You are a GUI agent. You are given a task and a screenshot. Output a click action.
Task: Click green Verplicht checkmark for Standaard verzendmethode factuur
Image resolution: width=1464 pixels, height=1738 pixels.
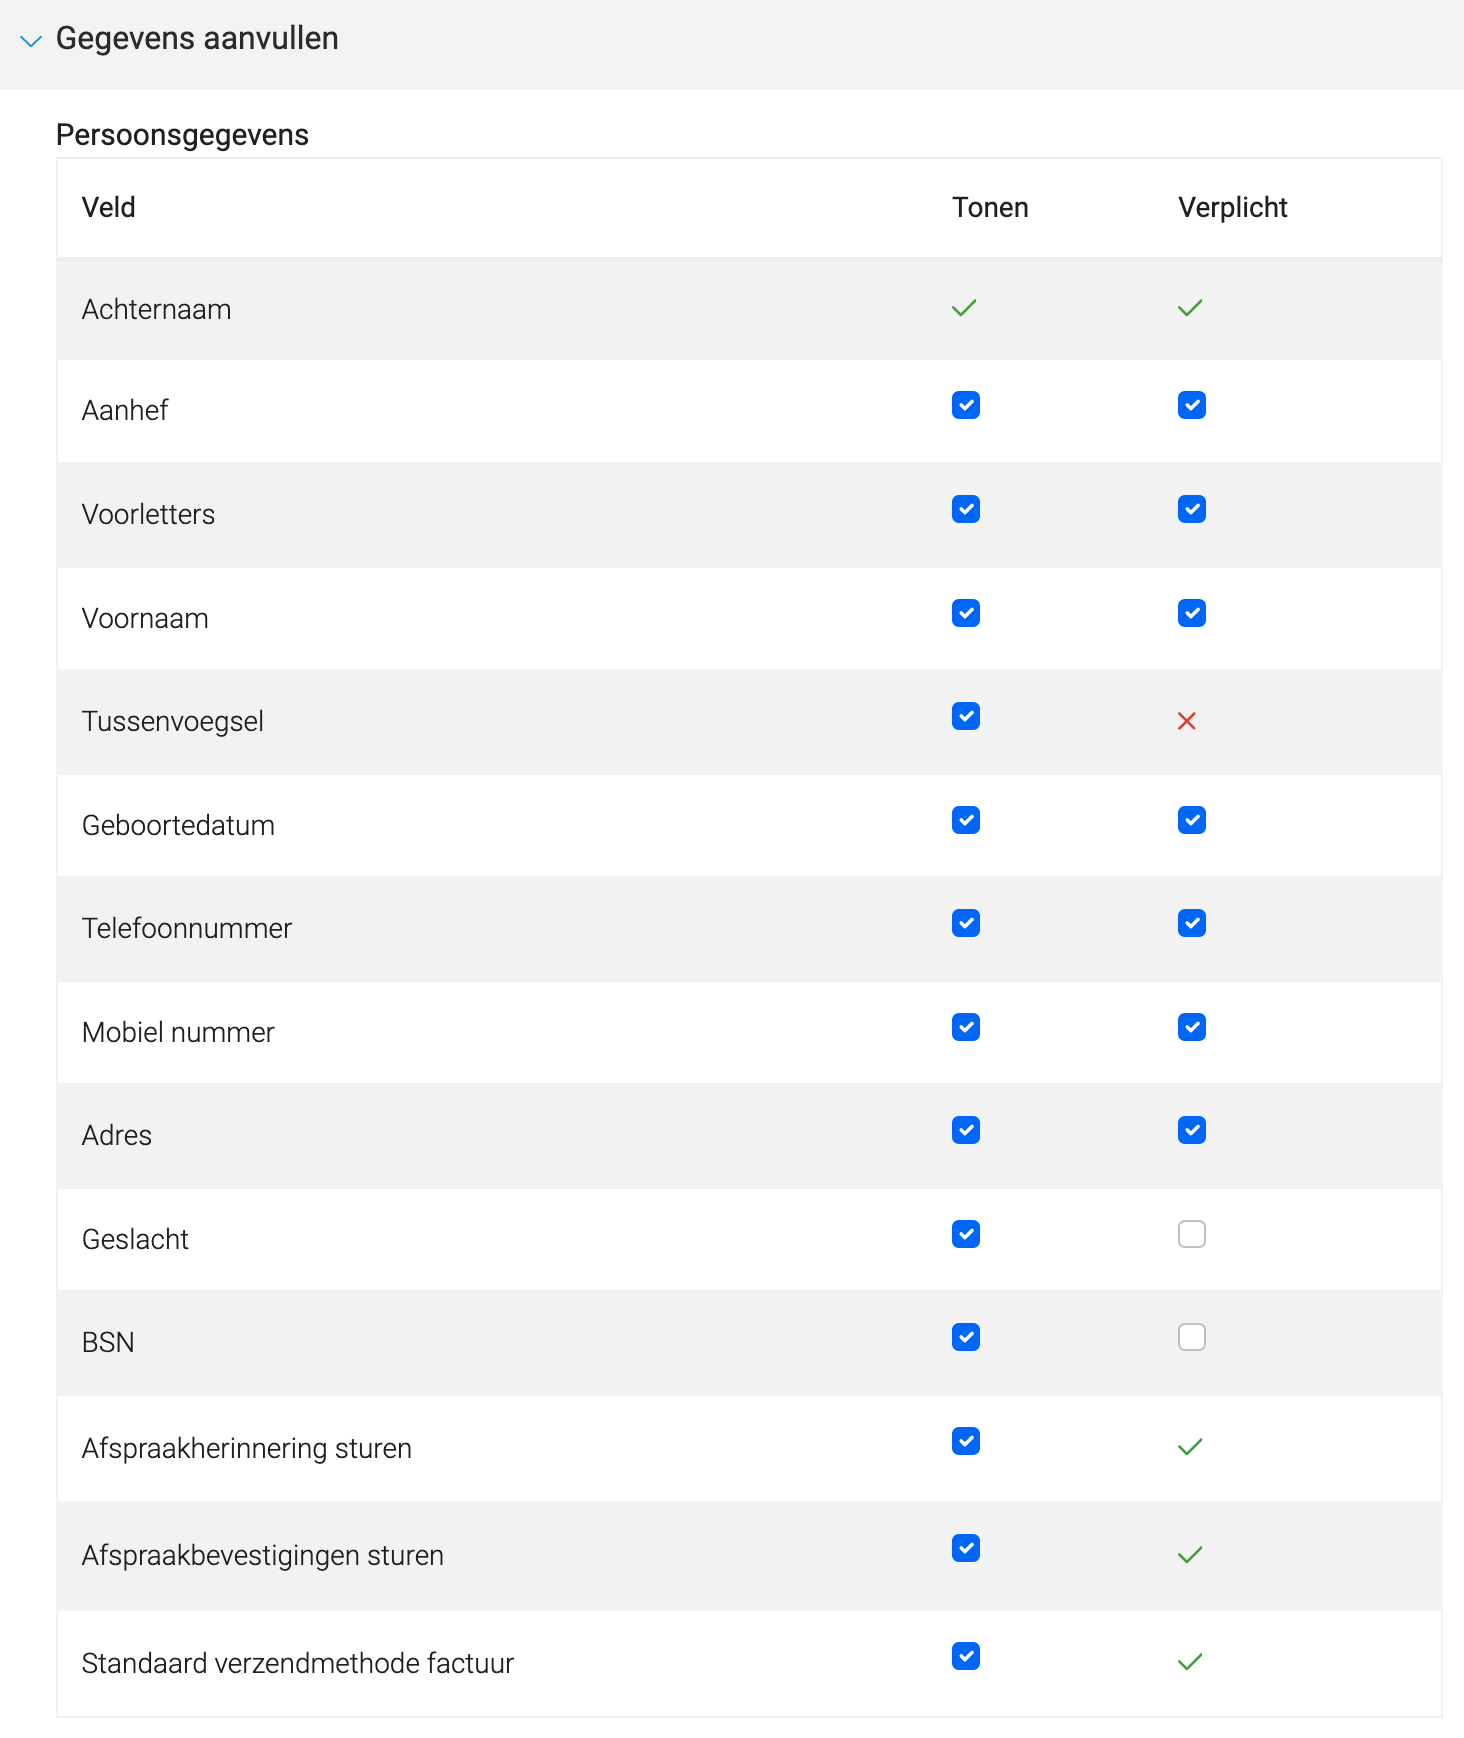(1190, 1662)
